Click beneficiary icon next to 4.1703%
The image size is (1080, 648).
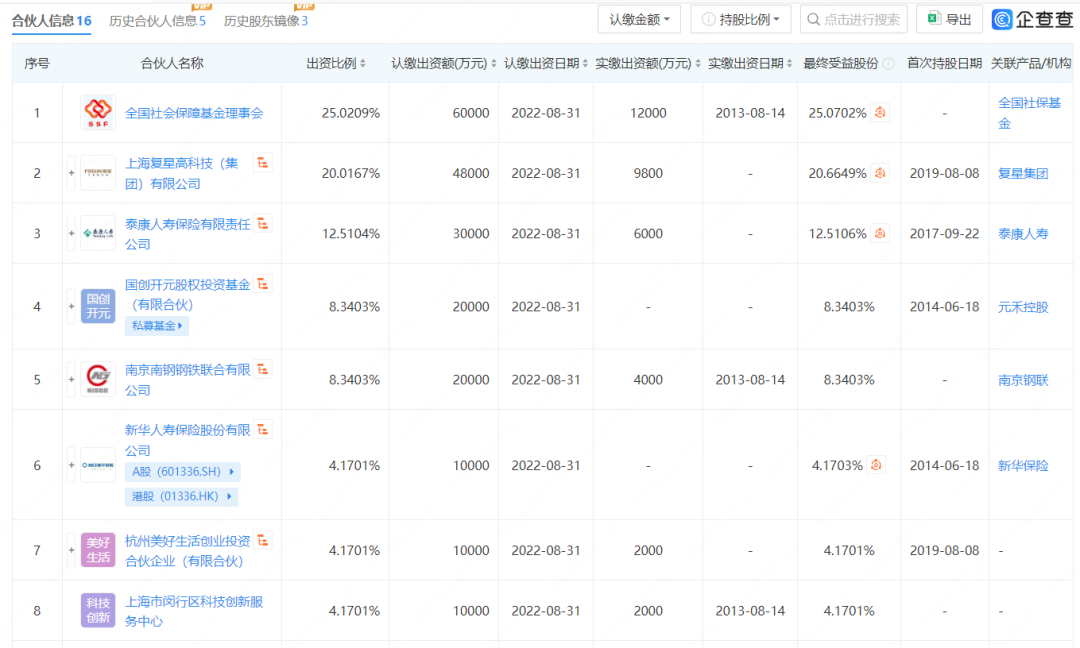pyautogui.click(x=875, y=466)
